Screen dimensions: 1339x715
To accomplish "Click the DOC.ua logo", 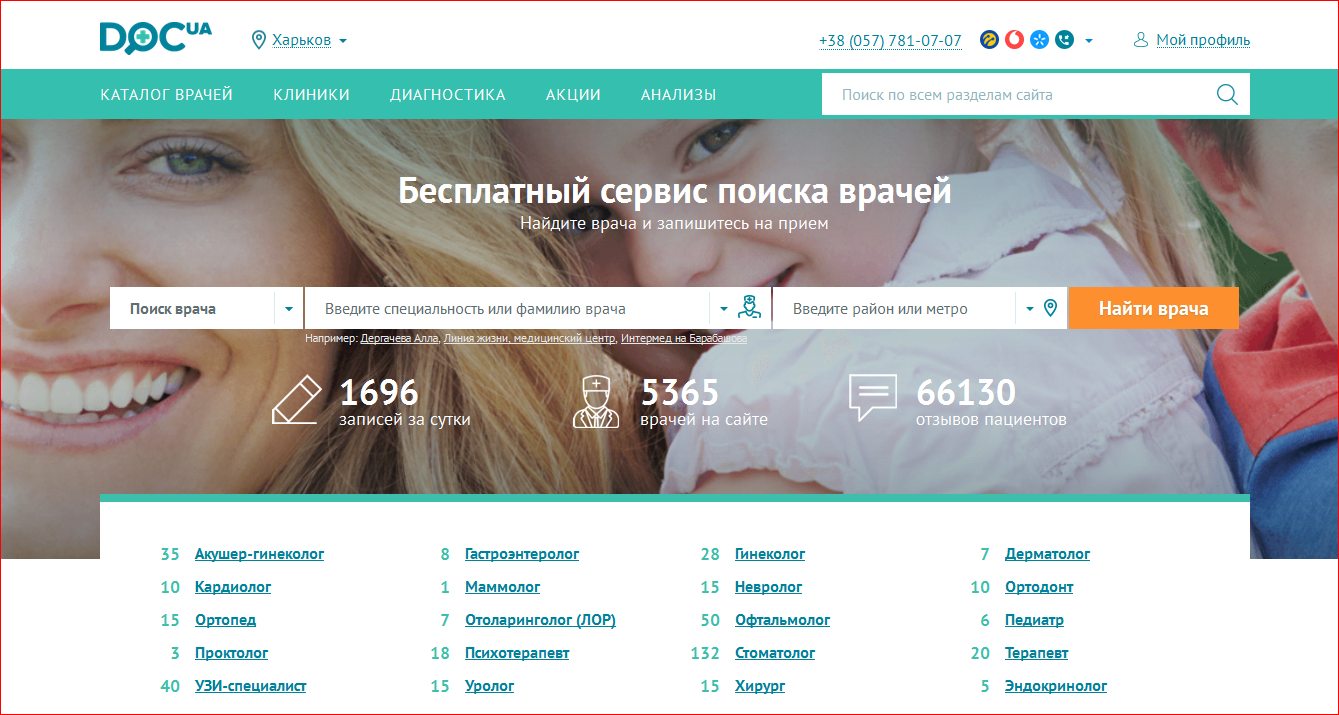I will (x=155, y=38).
